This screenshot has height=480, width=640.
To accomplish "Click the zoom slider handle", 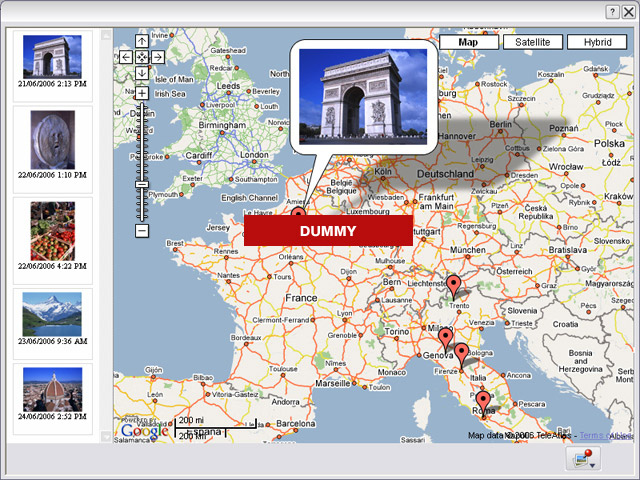I will [x=142, y=184].
